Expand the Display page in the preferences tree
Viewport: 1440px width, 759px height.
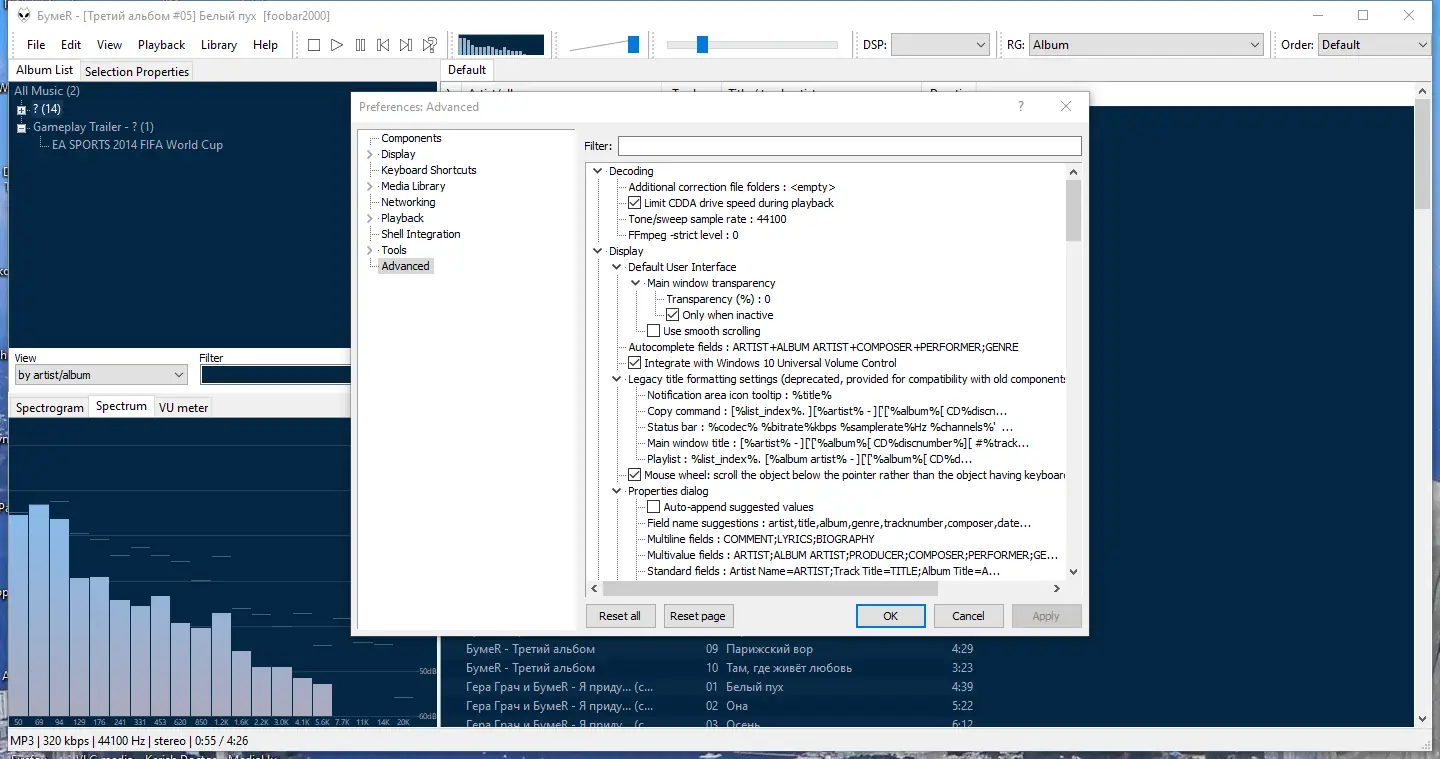pos(370,154)
